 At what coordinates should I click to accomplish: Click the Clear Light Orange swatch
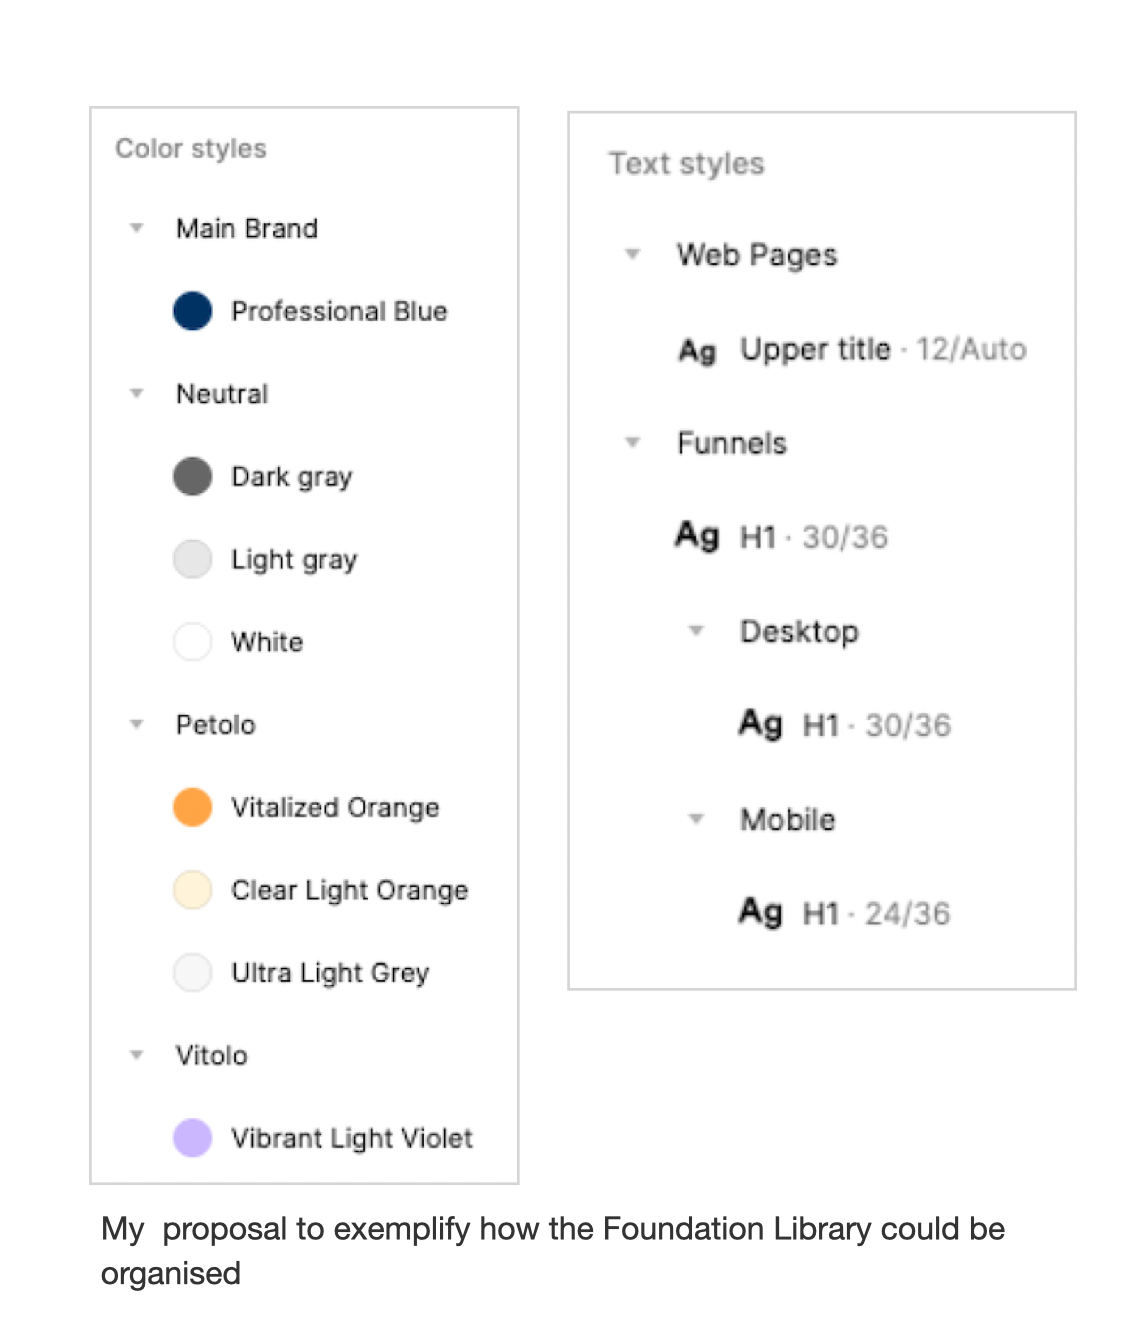tap(192, 890)
